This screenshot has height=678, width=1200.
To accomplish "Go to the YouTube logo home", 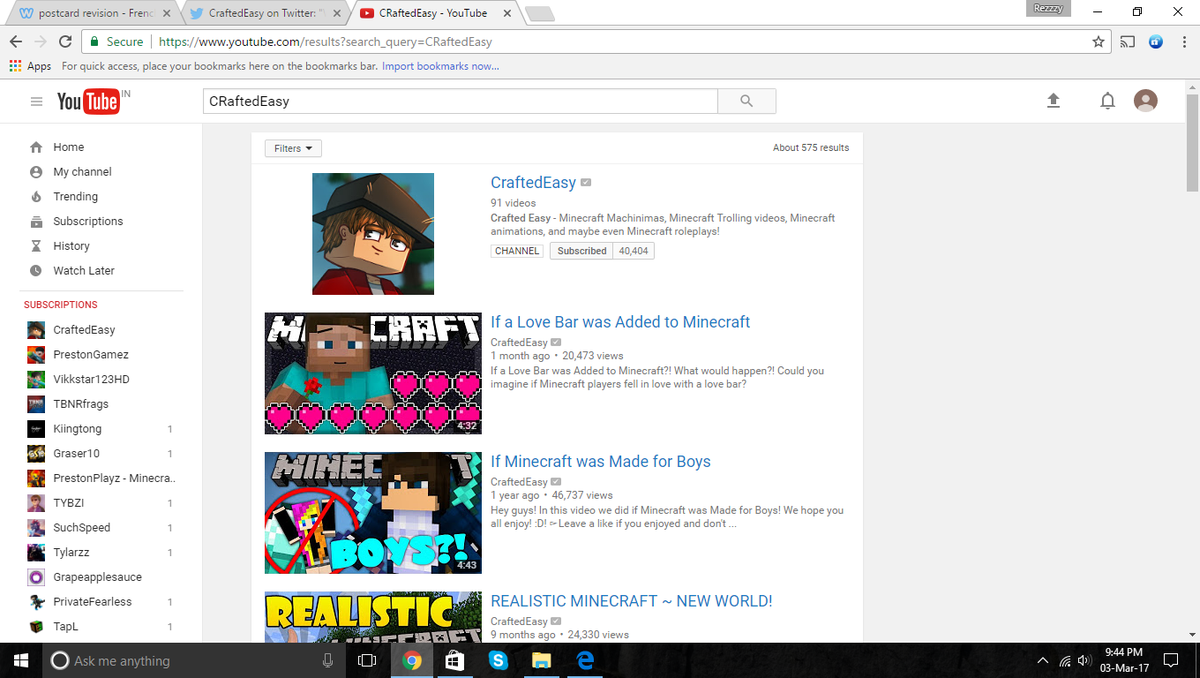I will coord(89,102).
